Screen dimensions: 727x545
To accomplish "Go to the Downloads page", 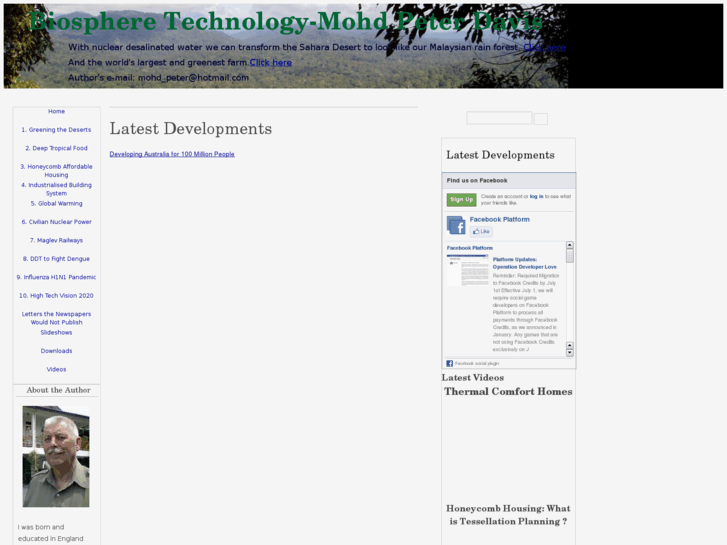I will point(57,351).
